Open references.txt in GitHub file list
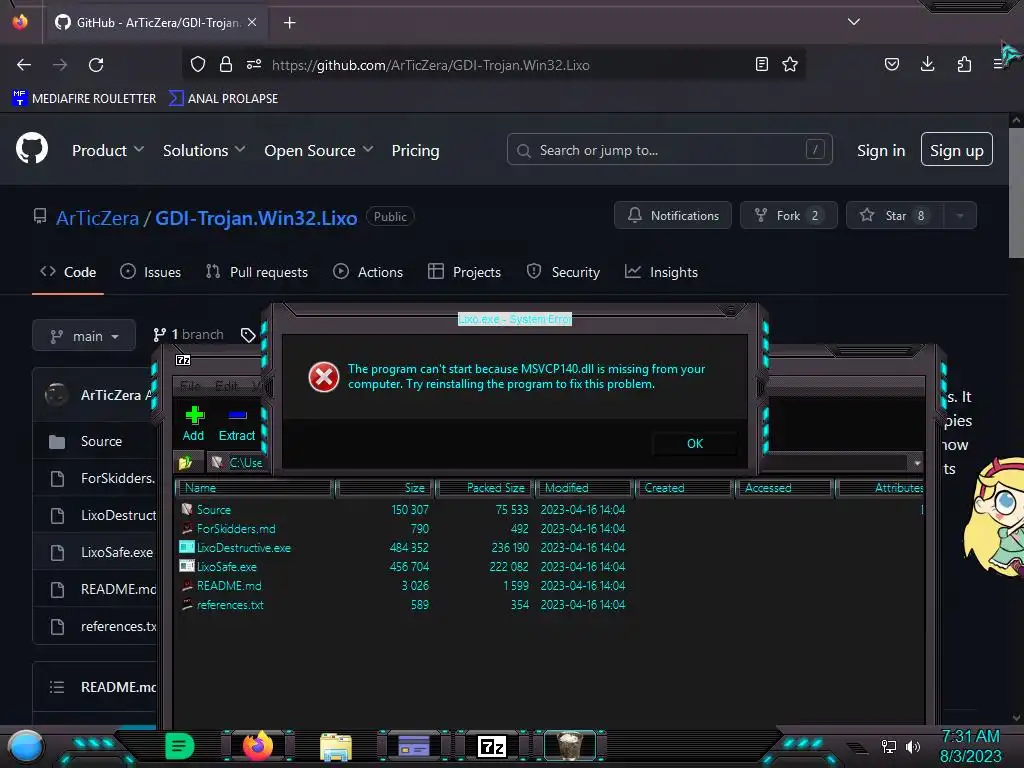Screen dimensions: 1024x768 click(x=118, y=626)
